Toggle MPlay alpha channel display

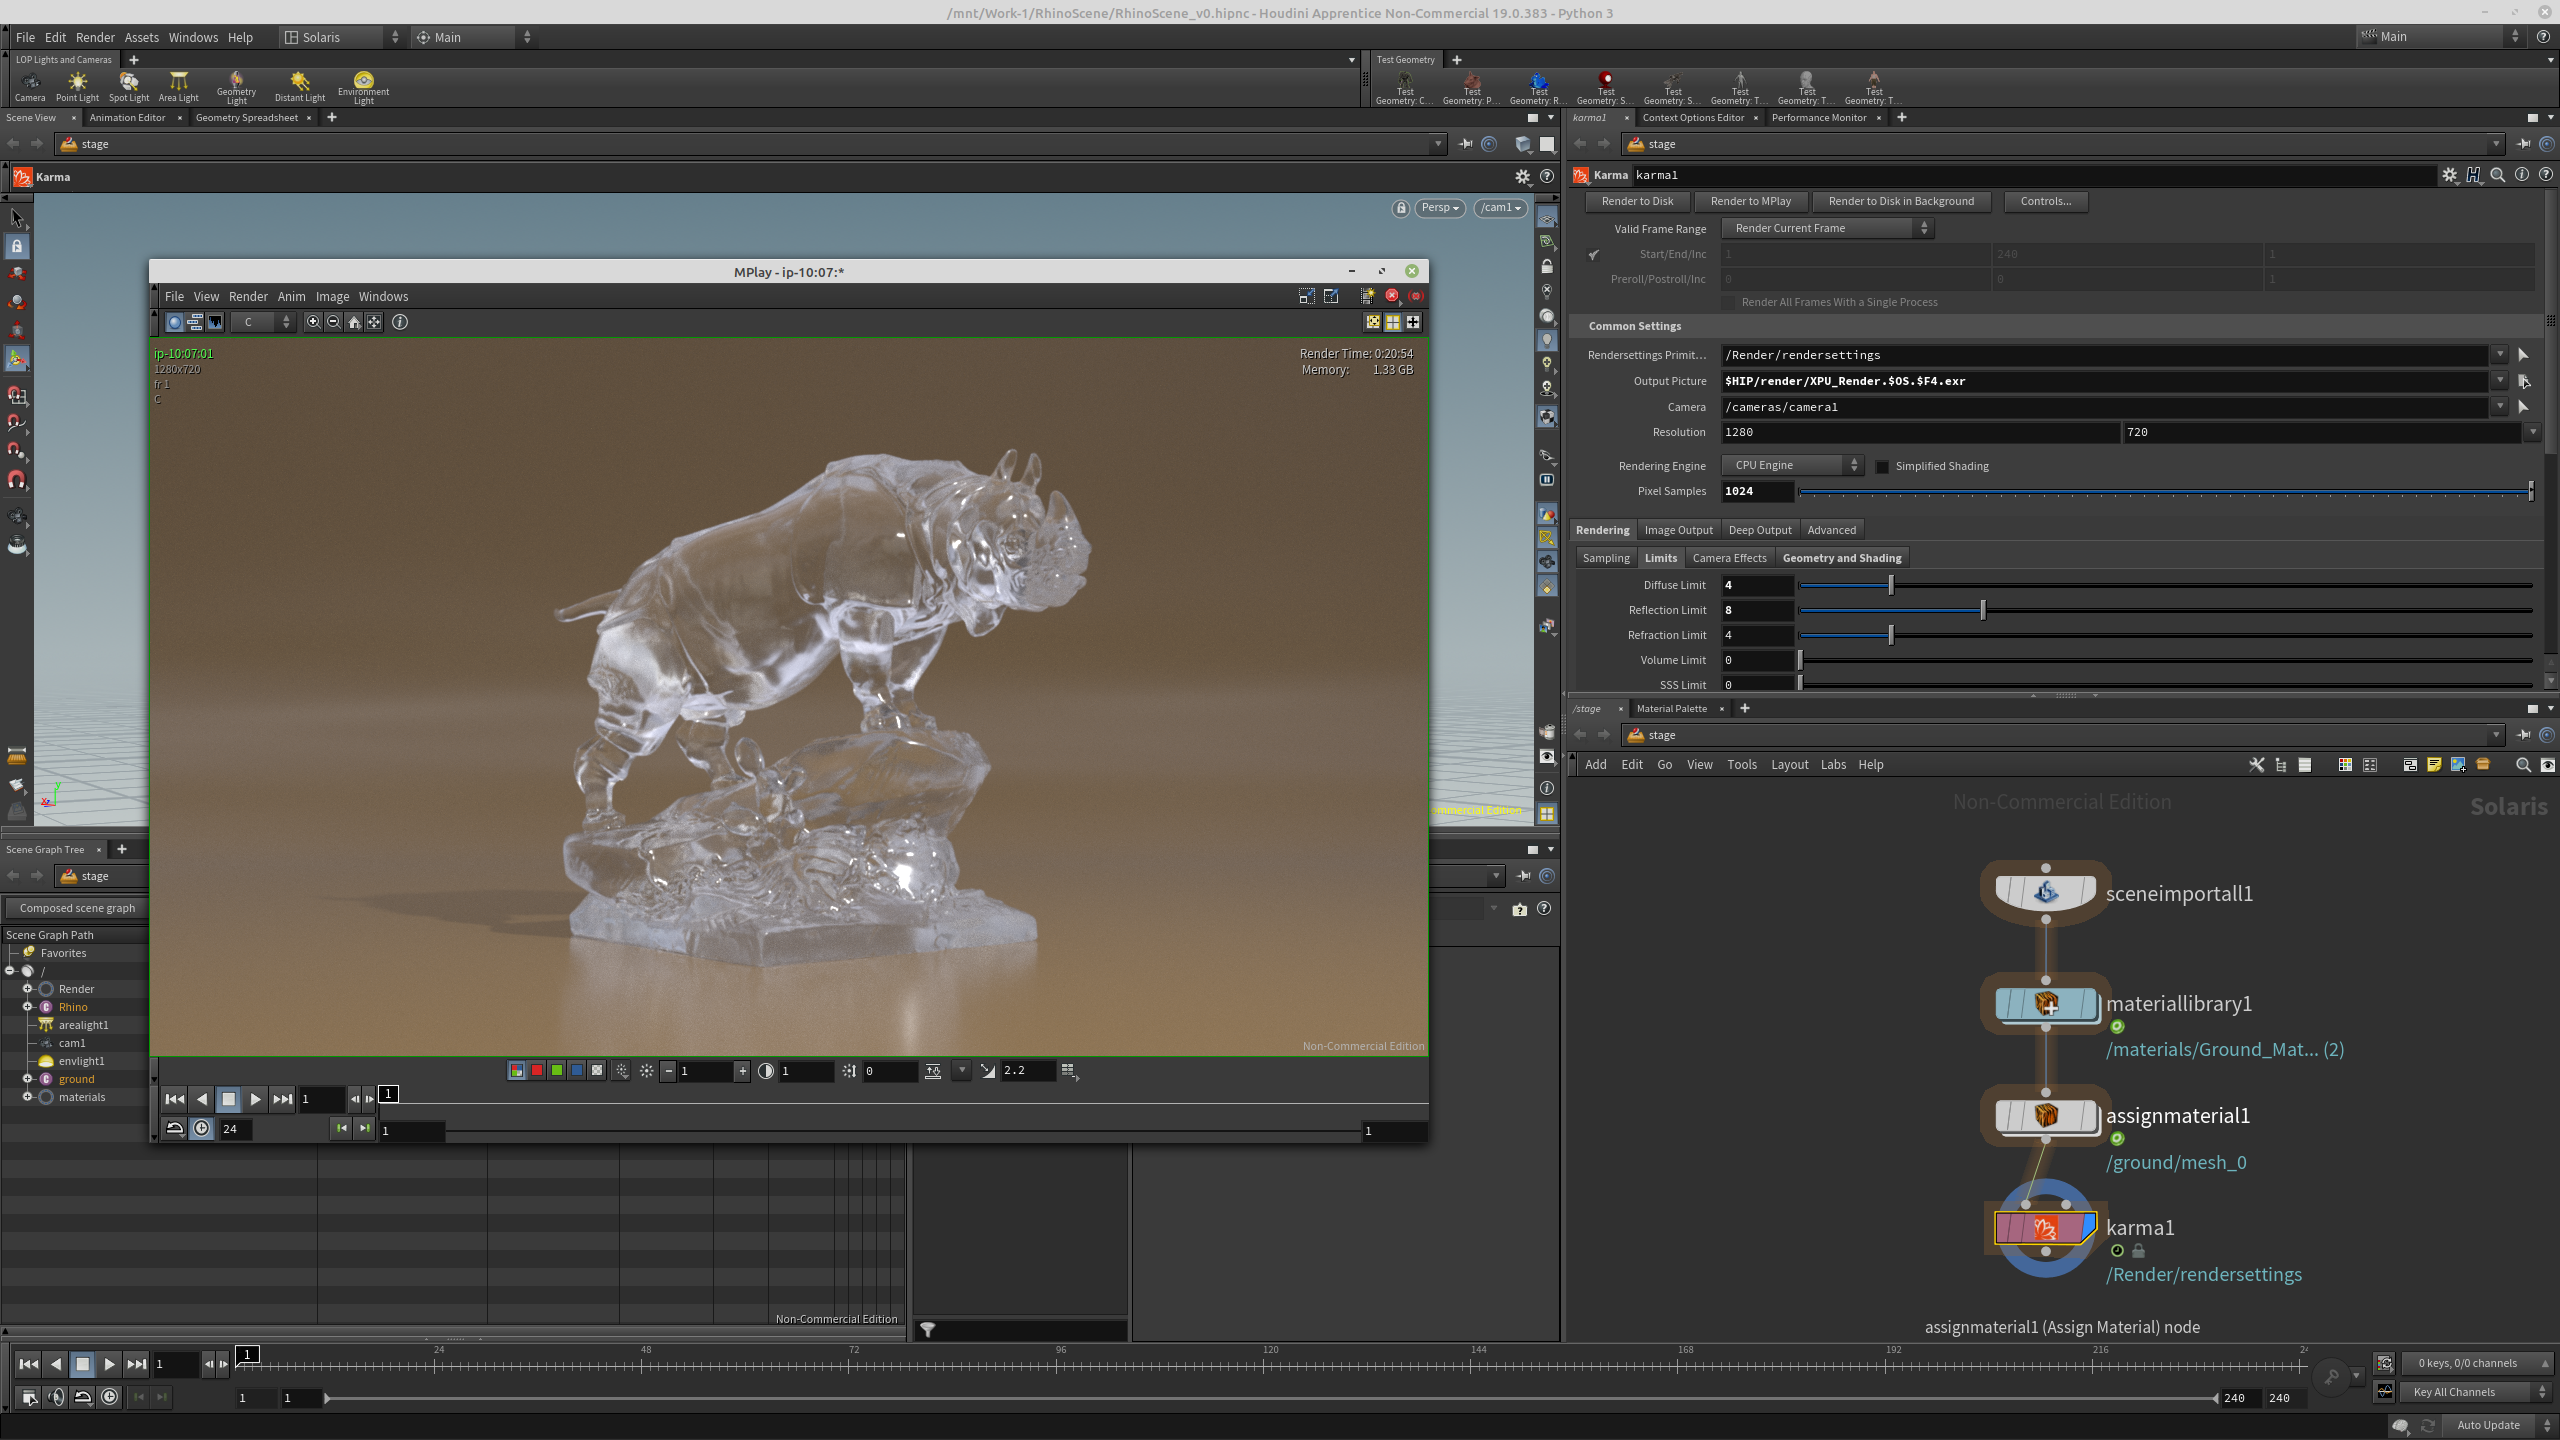(x=597, y=1071)
